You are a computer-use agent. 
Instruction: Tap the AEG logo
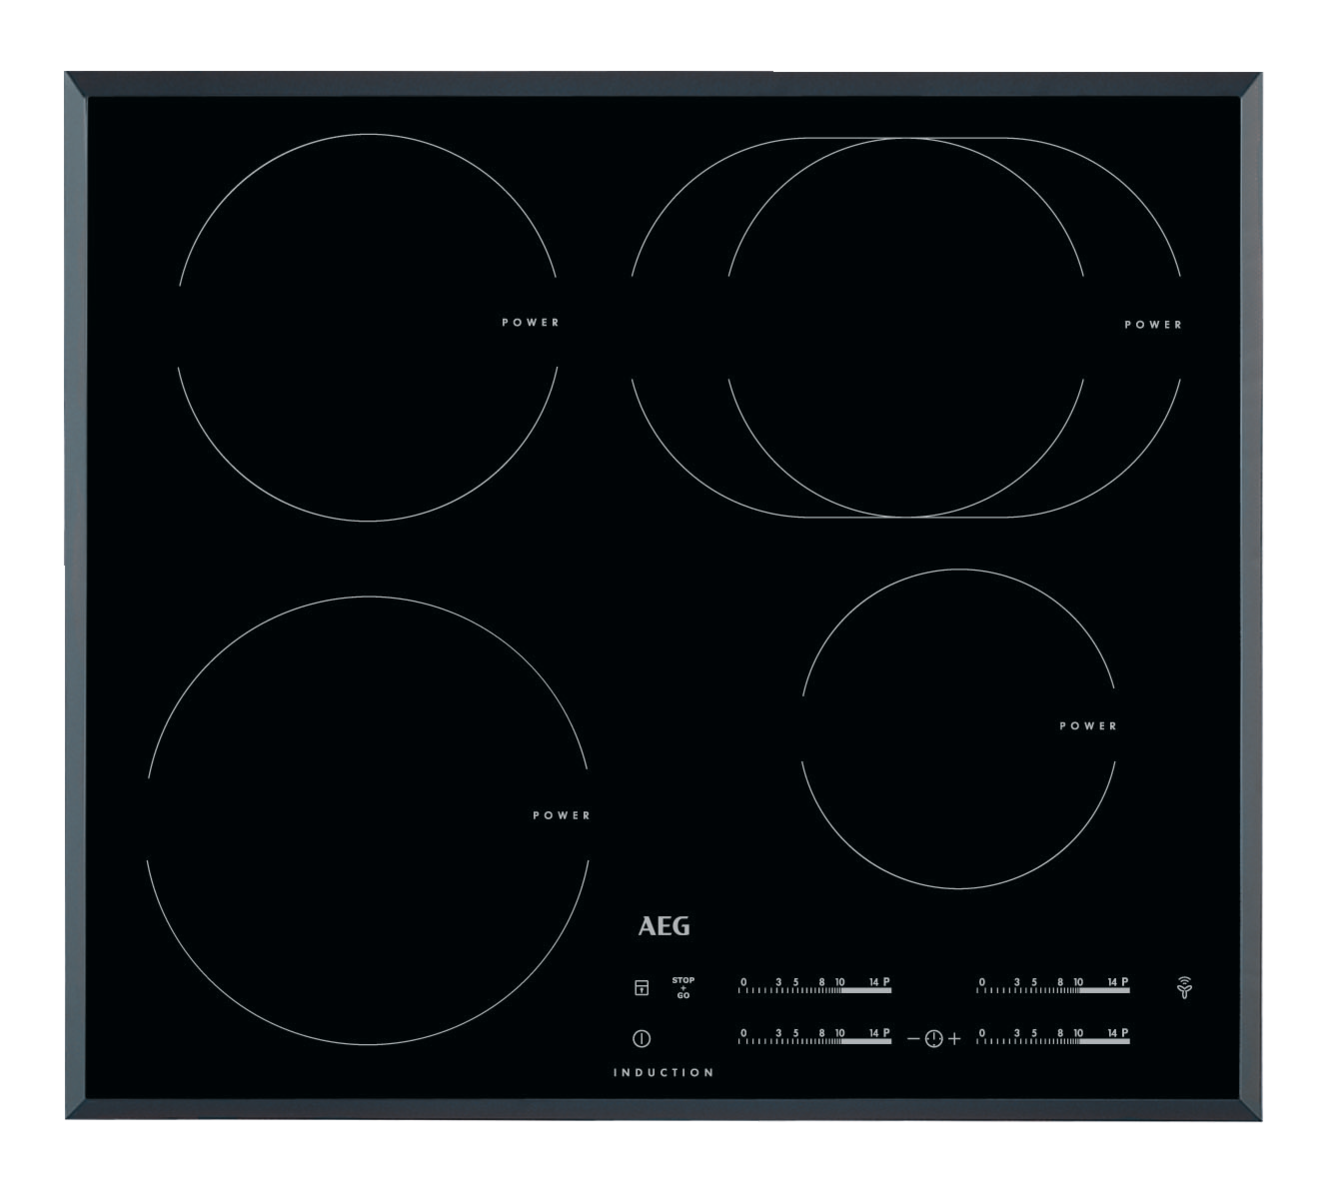(664, 926)
